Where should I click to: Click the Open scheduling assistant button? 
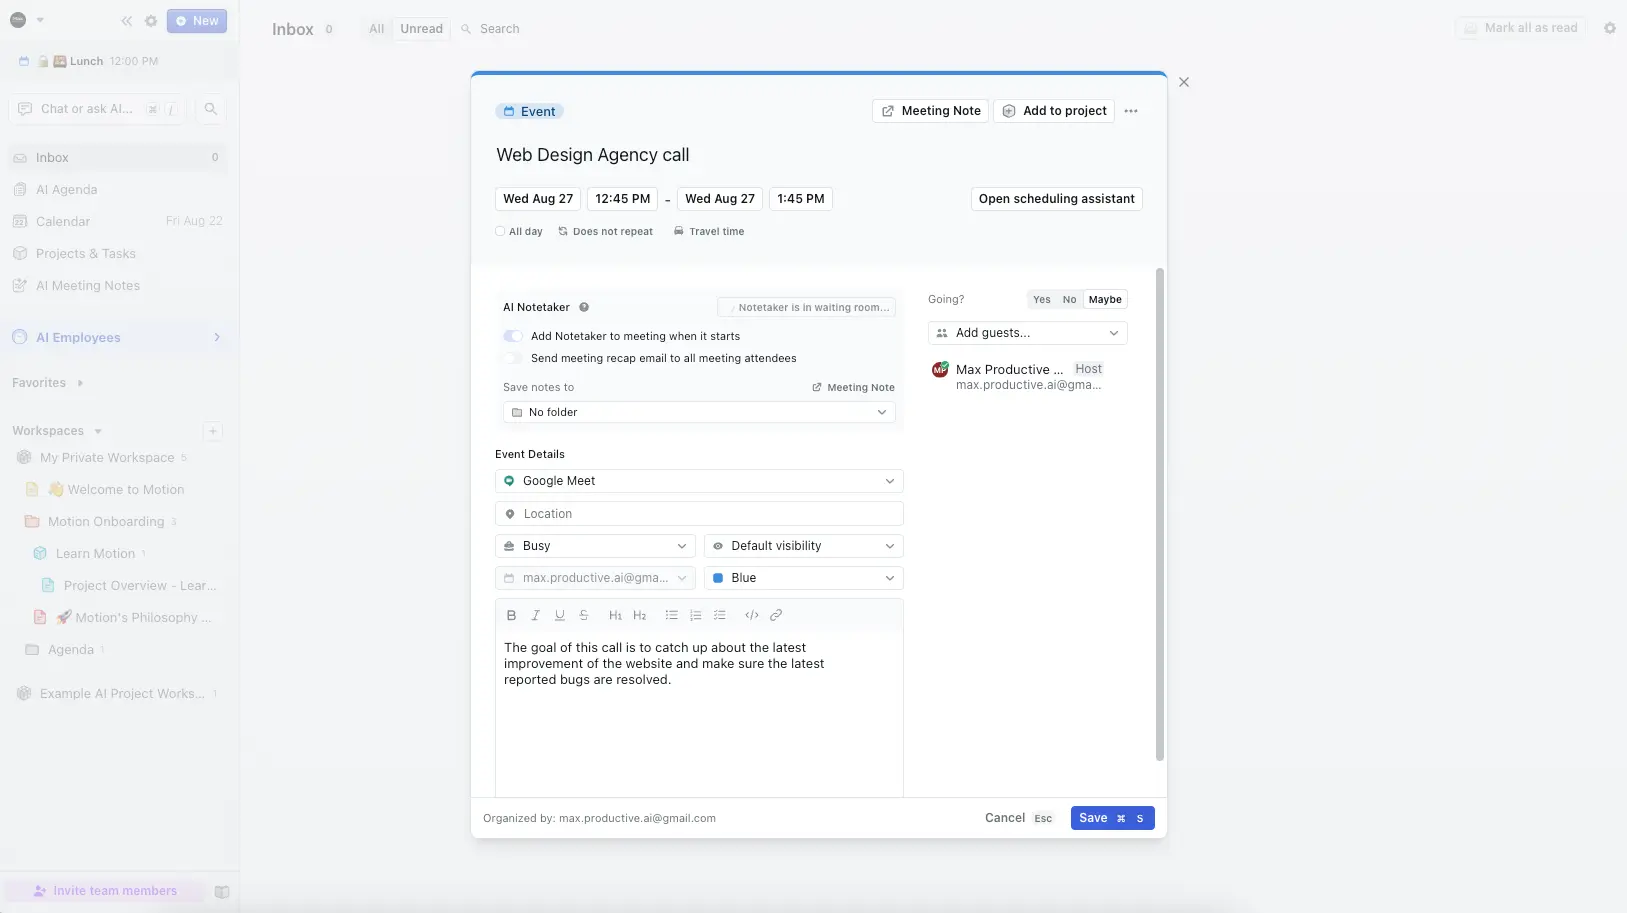click(x=1056, y=199)
